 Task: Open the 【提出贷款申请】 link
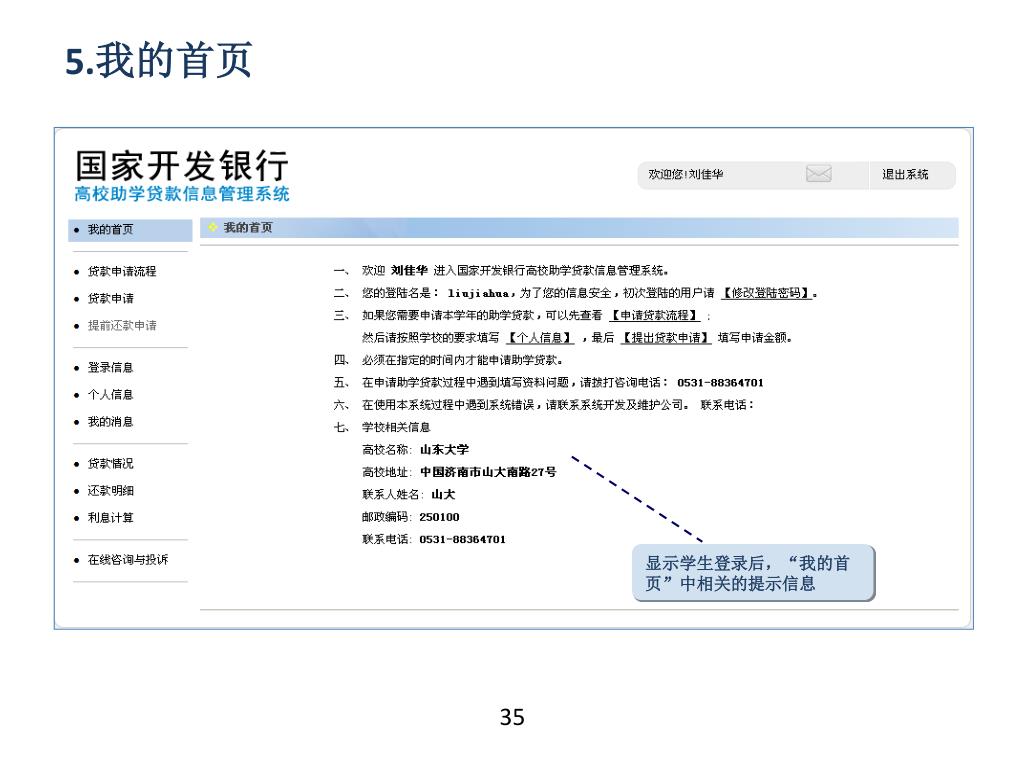665,338
